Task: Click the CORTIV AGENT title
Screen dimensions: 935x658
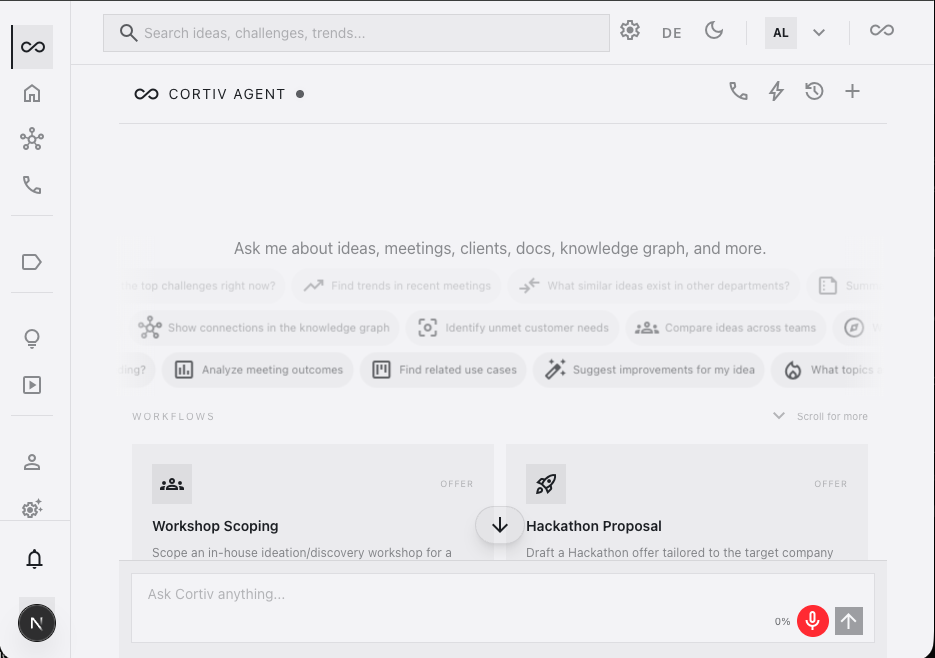Action: point(227,94)
